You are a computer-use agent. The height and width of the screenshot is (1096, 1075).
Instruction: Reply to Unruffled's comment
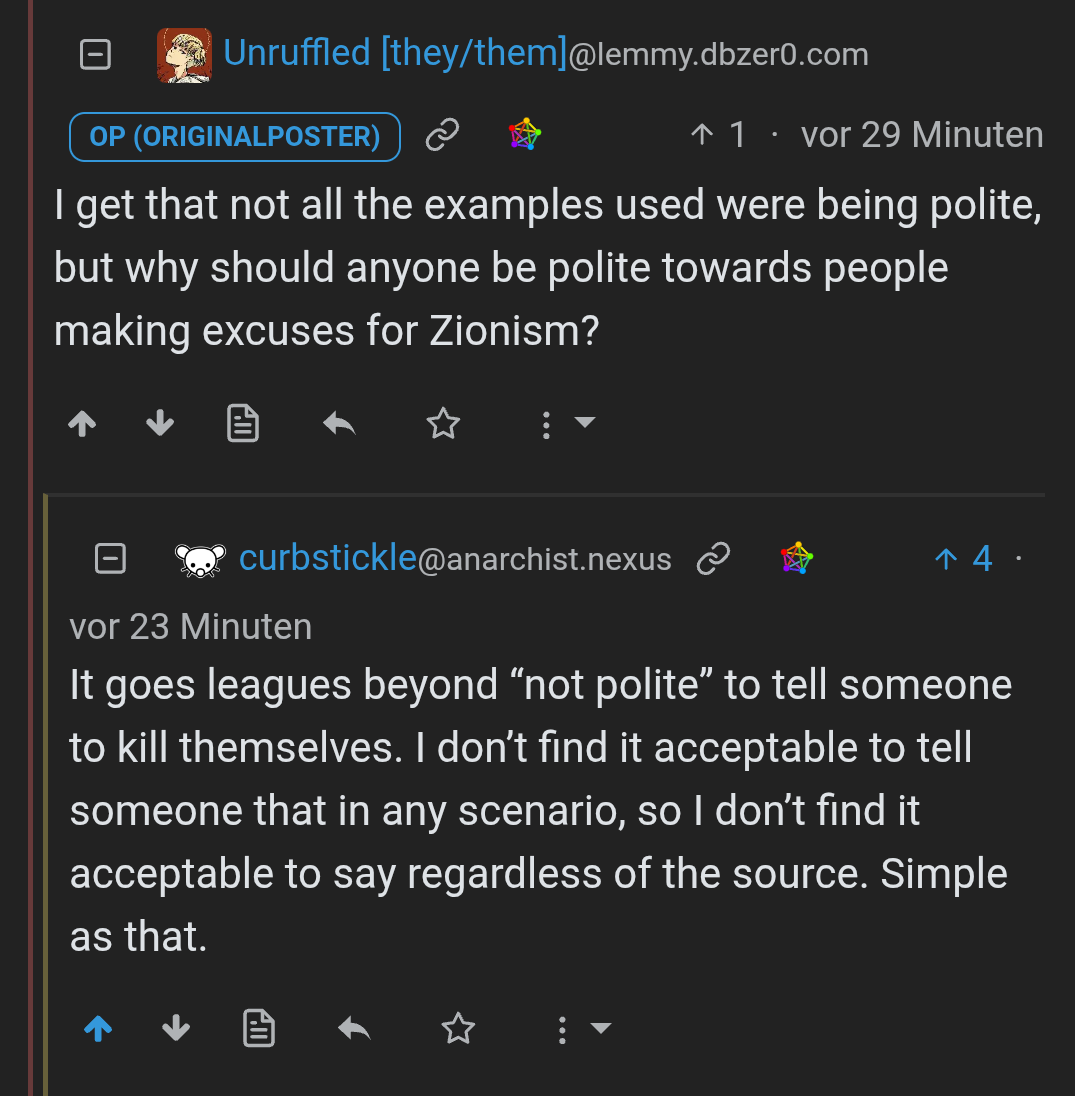tap(340, 425)
